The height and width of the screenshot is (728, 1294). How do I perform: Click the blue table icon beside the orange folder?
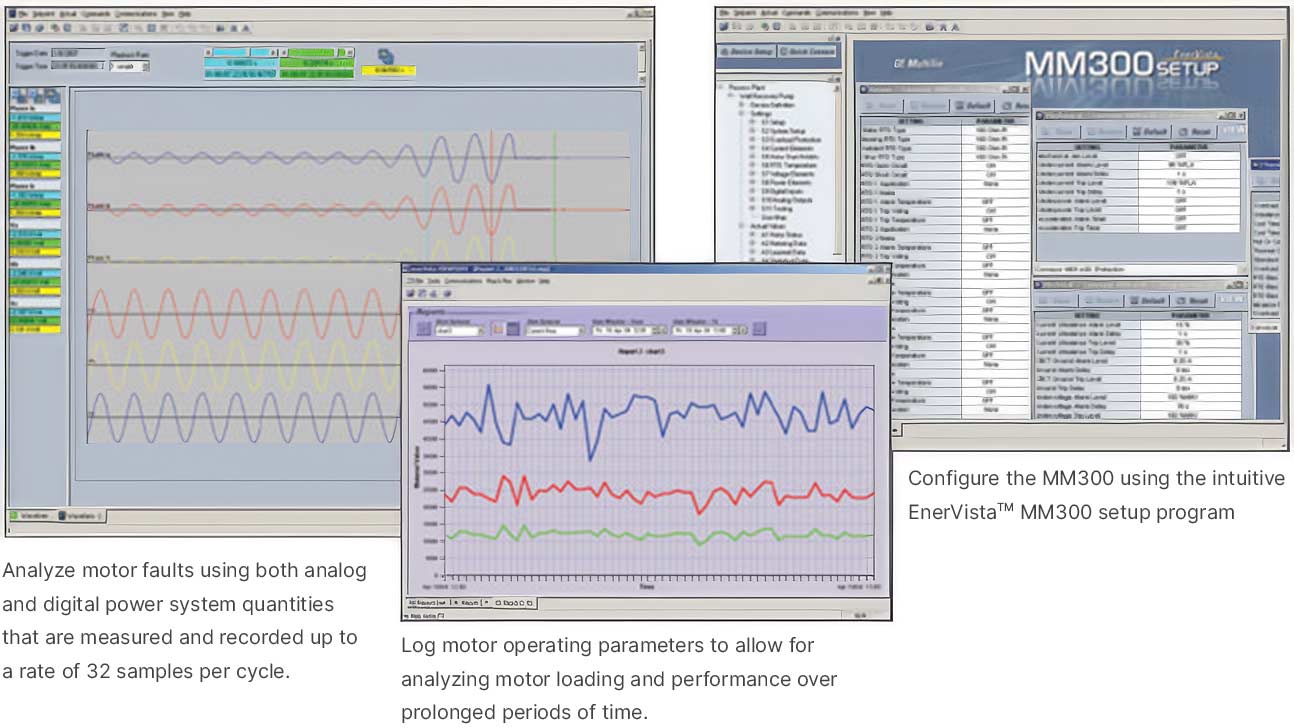(514, 328)
